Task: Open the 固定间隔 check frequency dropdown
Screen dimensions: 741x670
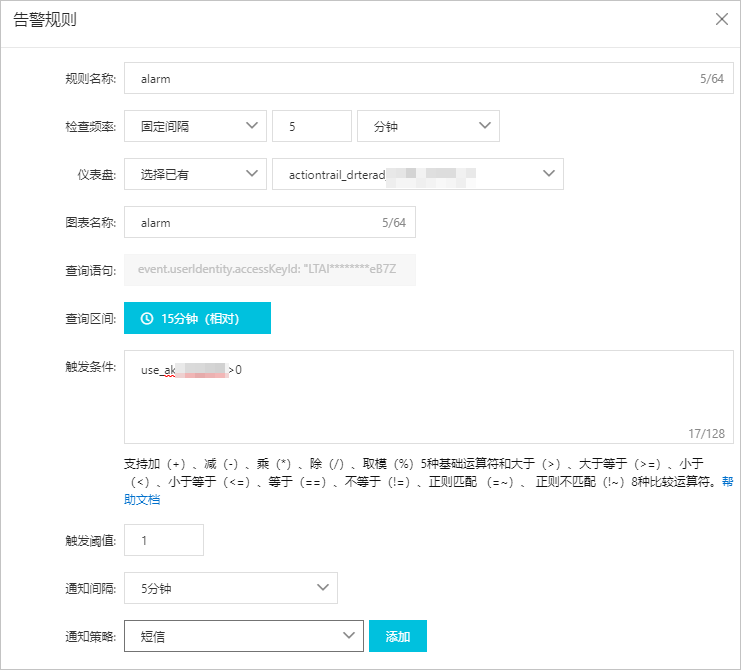Action: (x=195, y=126)
